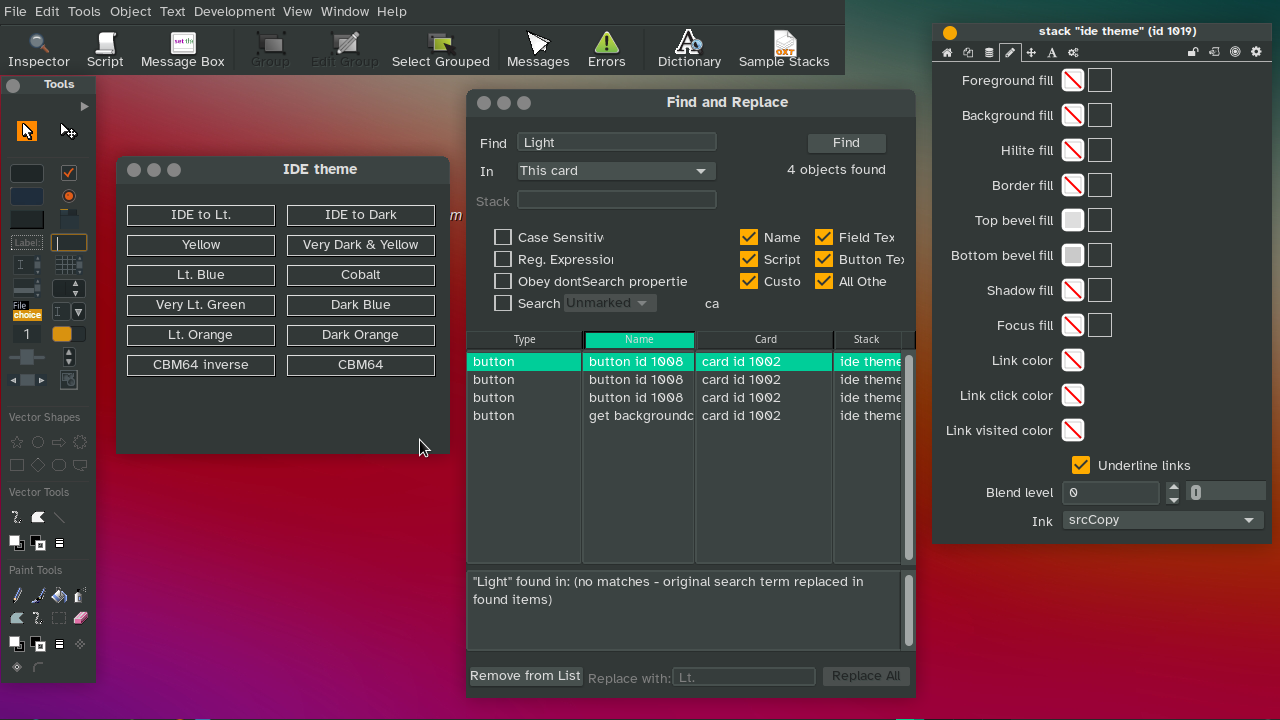Select the spray can paint tool

tap(81, 595)
